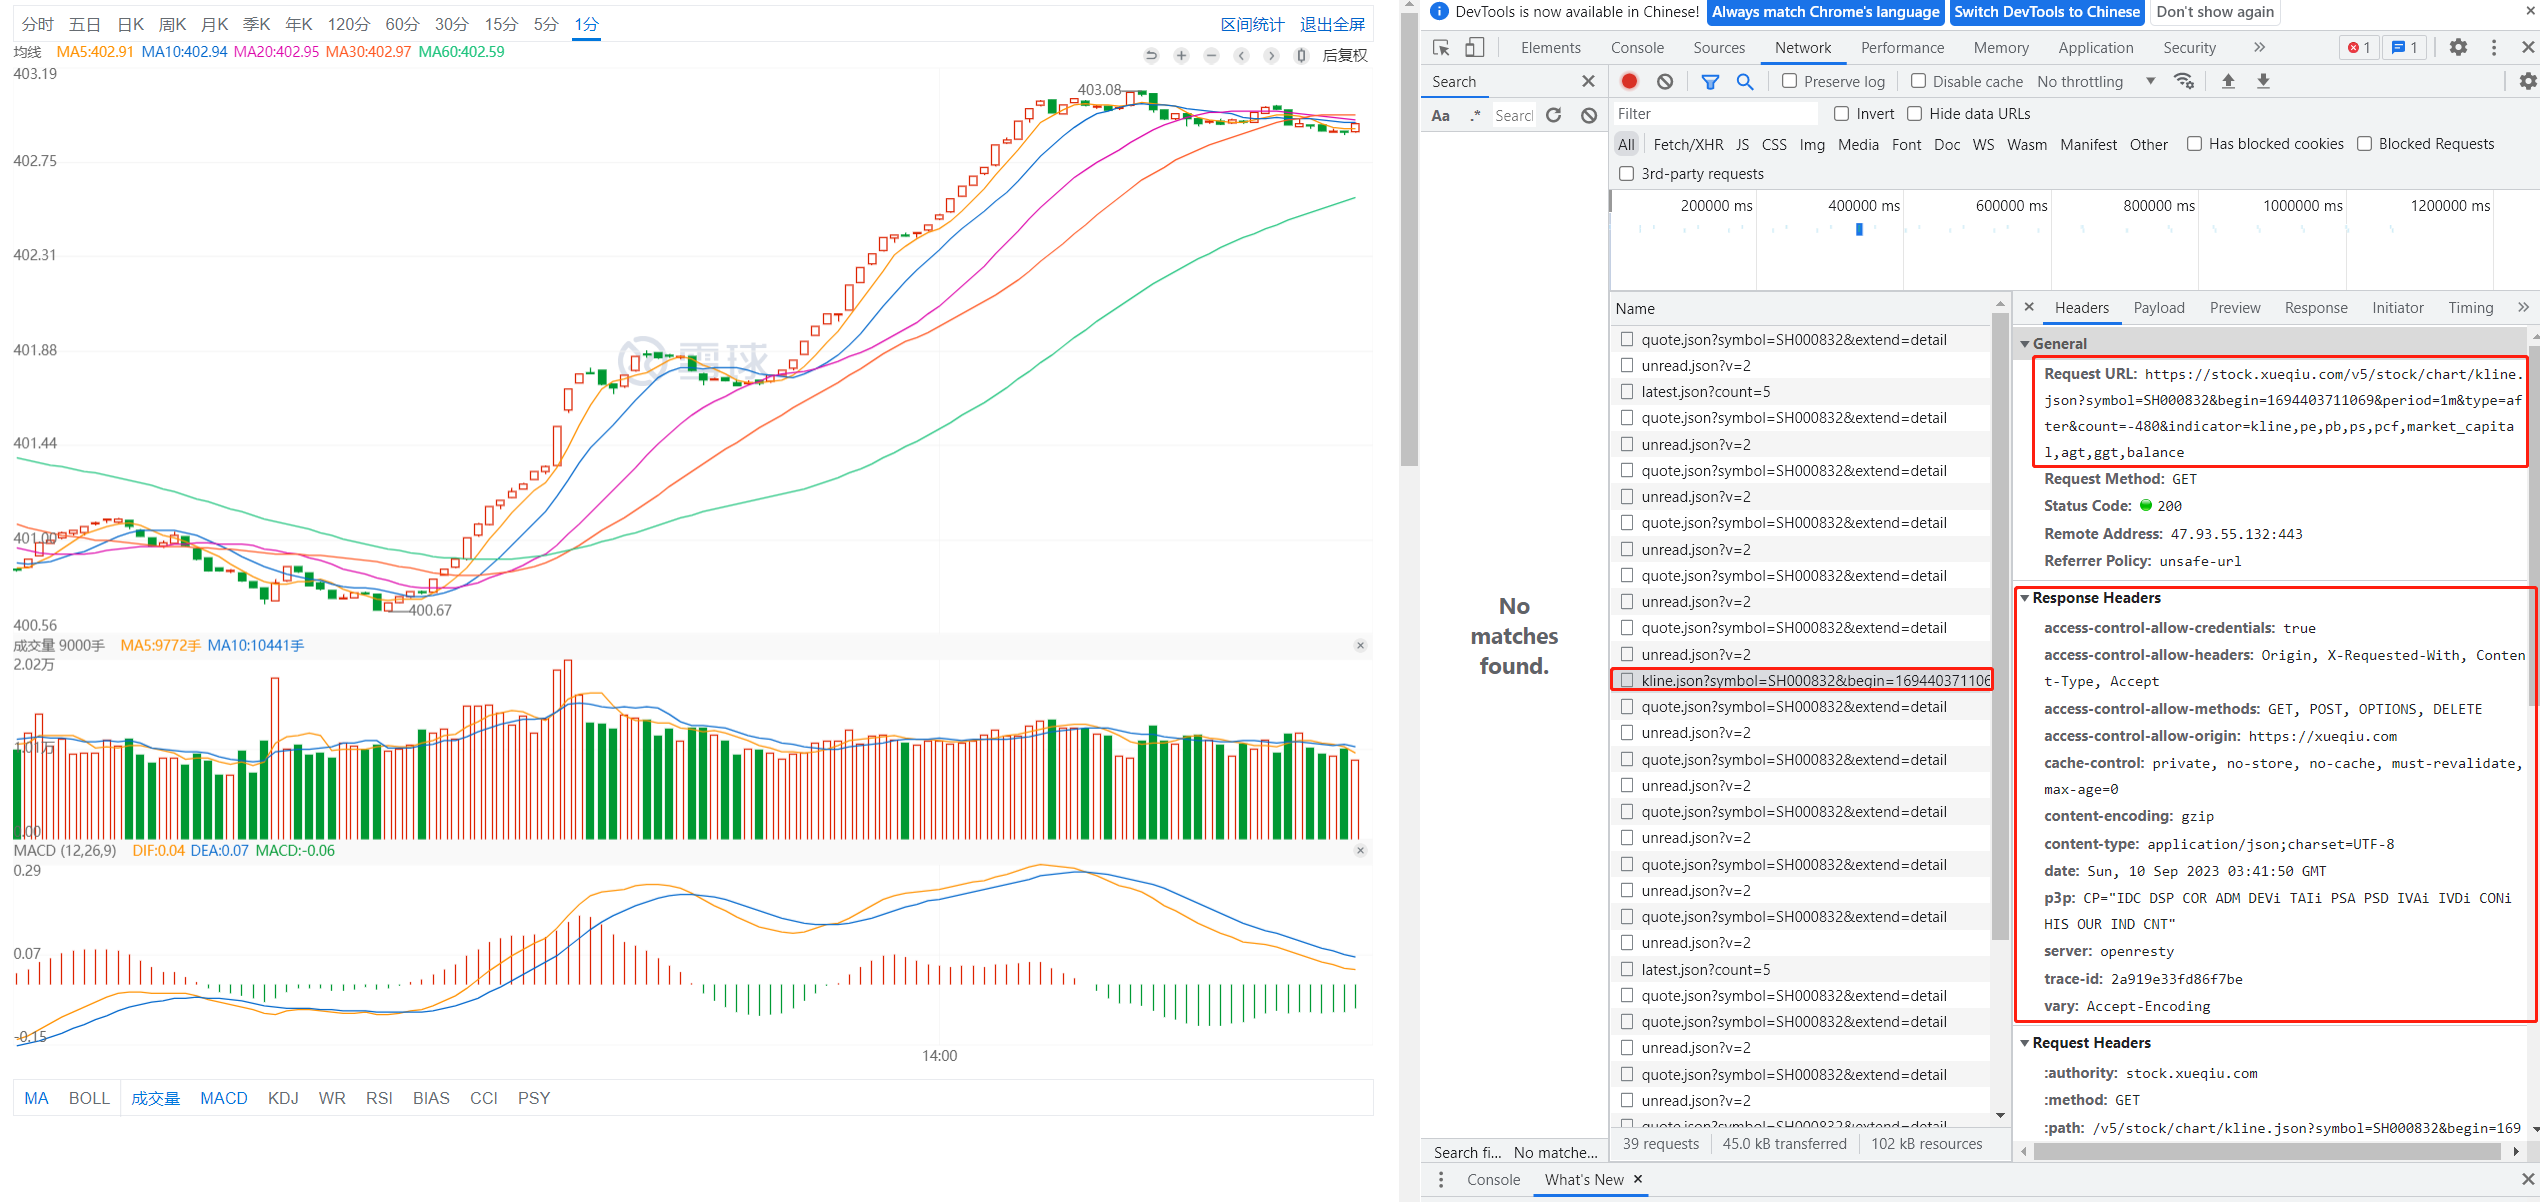Refresh the search results icon

coord(1553,116)
